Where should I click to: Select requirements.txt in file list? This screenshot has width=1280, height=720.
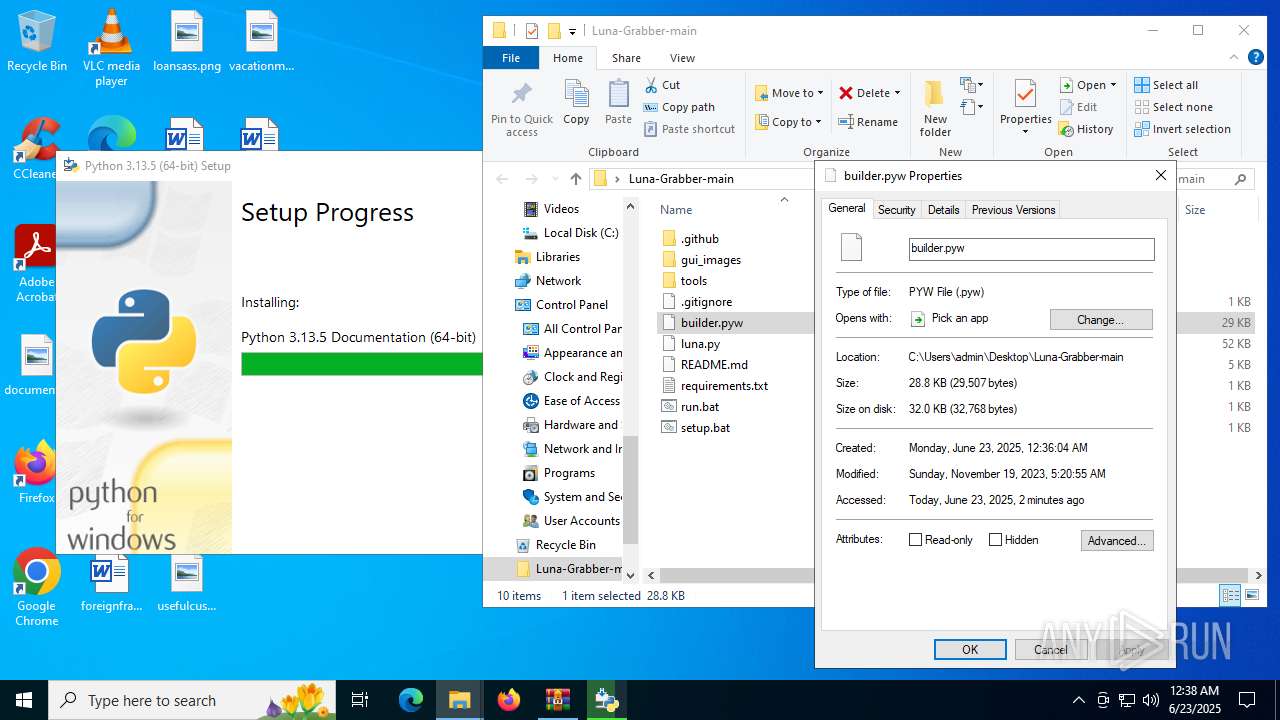click(724, 386)
